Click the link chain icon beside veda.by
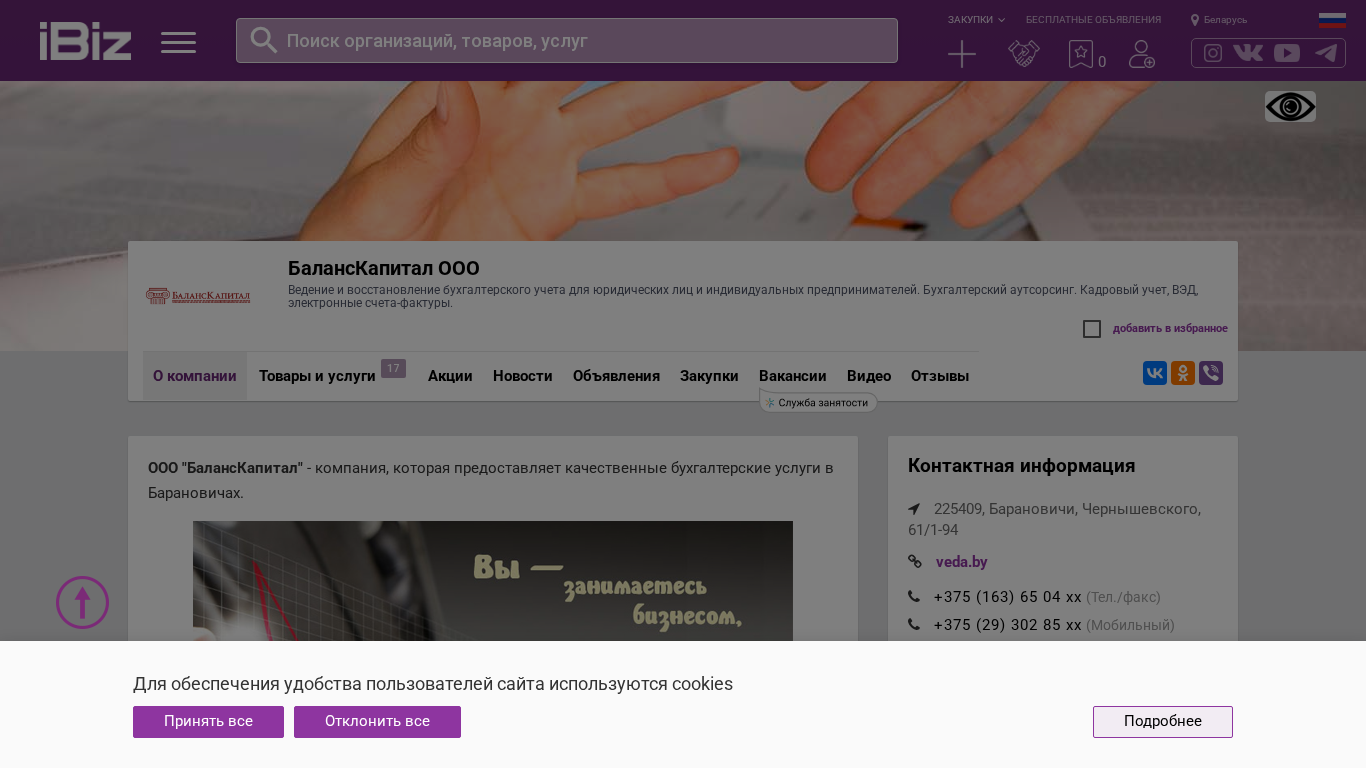This screenshot has width=1366, height=768. tap(915, 562)
